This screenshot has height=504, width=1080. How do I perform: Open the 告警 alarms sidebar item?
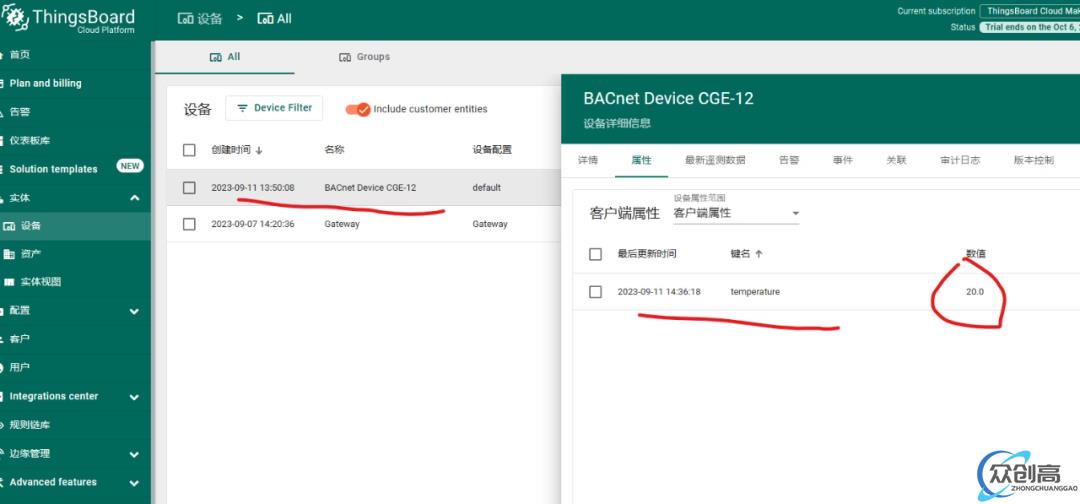coord(19,112)
